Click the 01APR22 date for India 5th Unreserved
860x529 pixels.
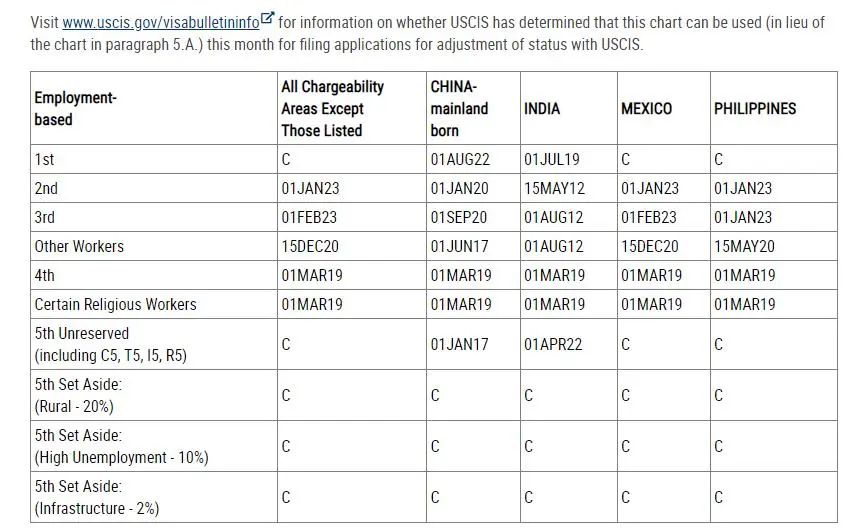point(553,344)
